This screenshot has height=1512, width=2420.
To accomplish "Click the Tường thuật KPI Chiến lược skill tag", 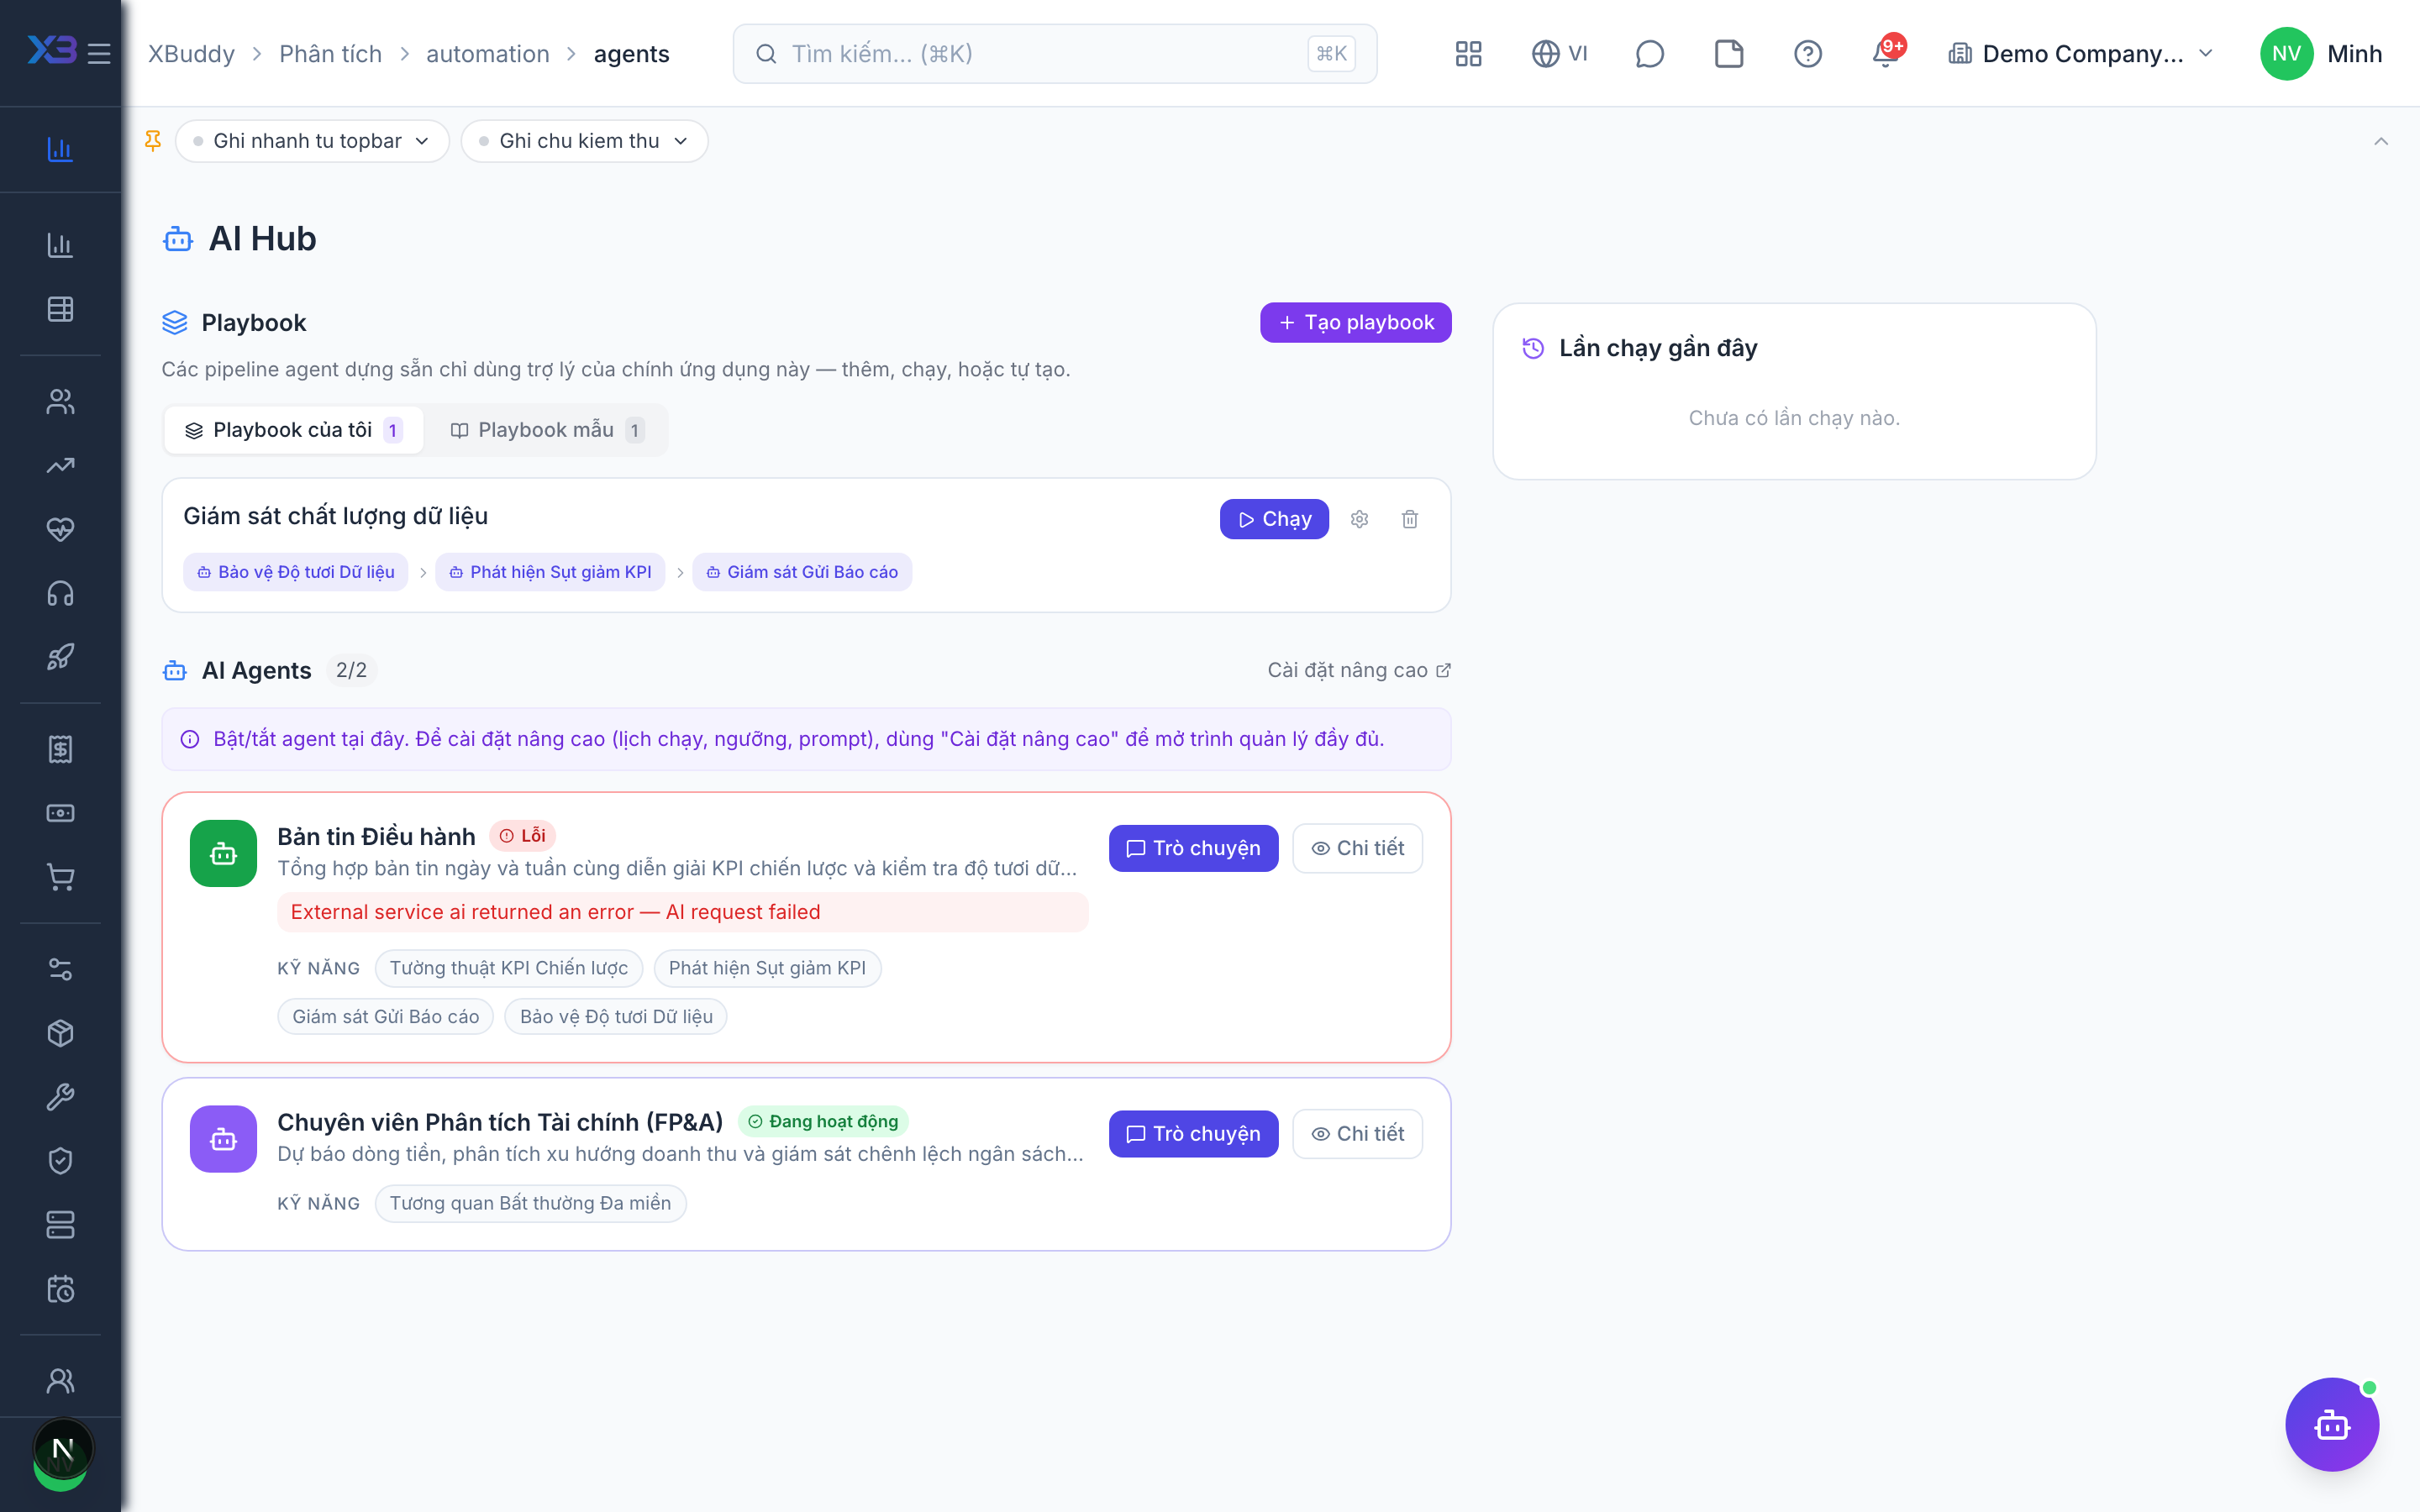I will tap(508, 968).
